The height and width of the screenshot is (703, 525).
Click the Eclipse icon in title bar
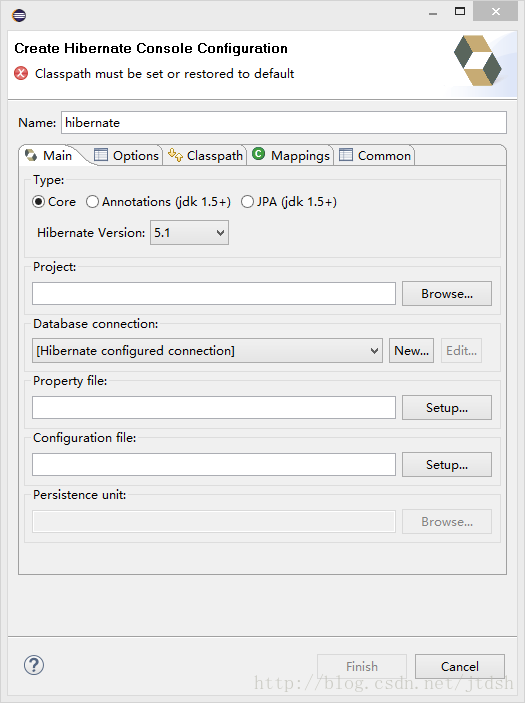click(x=19, y=15)
